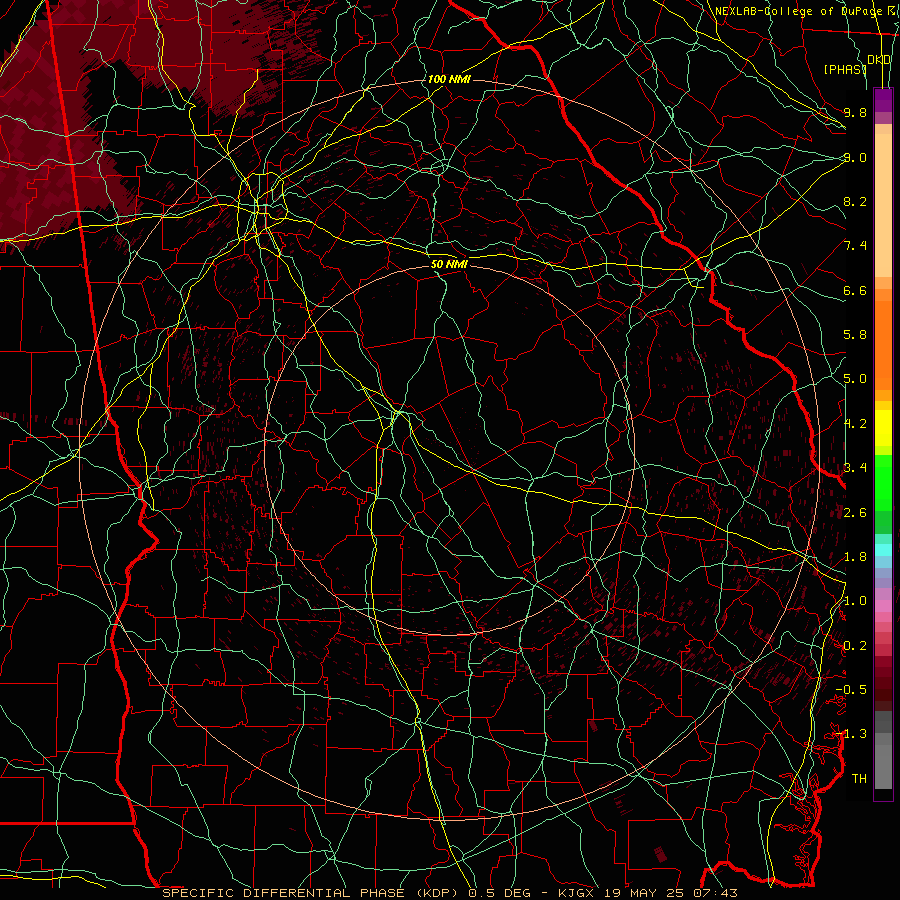The image size is (900, 900).
Task: Click the 1.8 scale label
Action: coord(855,557)
